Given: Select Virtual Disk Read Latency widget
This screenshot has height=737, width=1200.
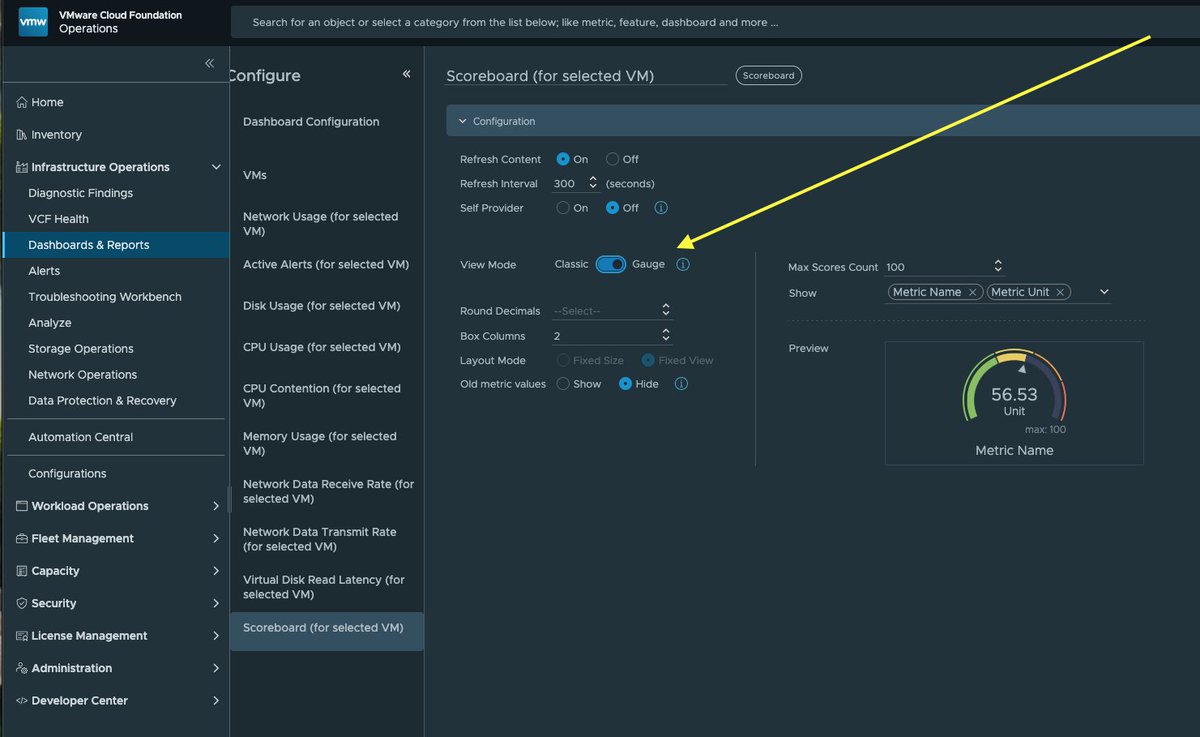Looking at the screenshot, I should [x=324, y=587].
